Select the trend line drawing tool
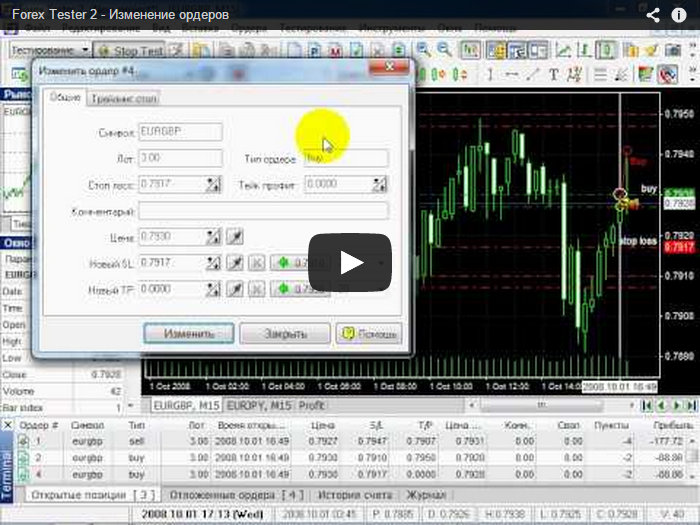This screenshot has width=700, height=525. pyautogui.click(x=532, y=74)
